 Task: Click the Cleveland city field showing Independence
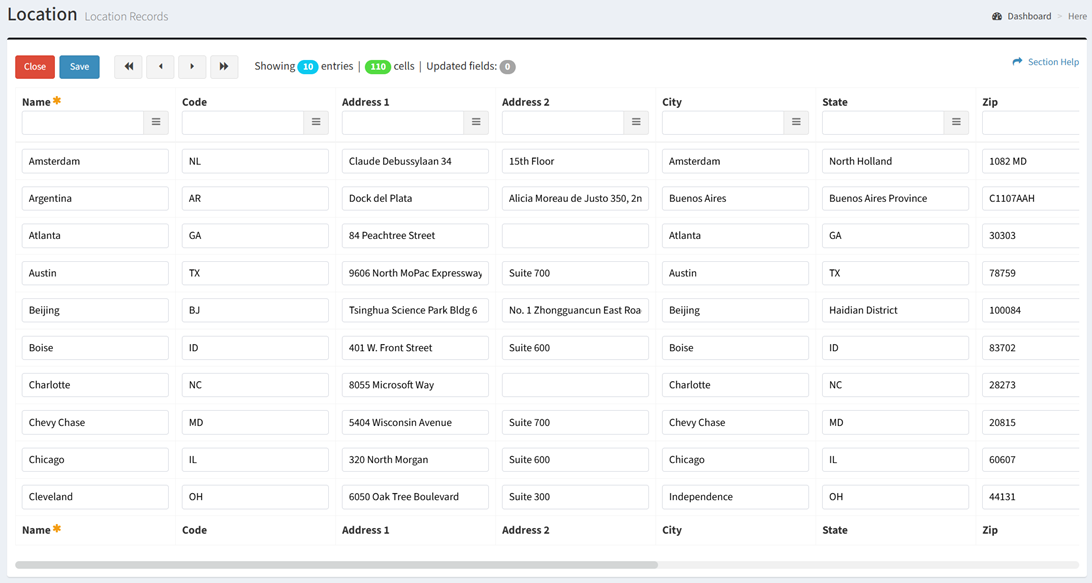[x=735, y=497]
